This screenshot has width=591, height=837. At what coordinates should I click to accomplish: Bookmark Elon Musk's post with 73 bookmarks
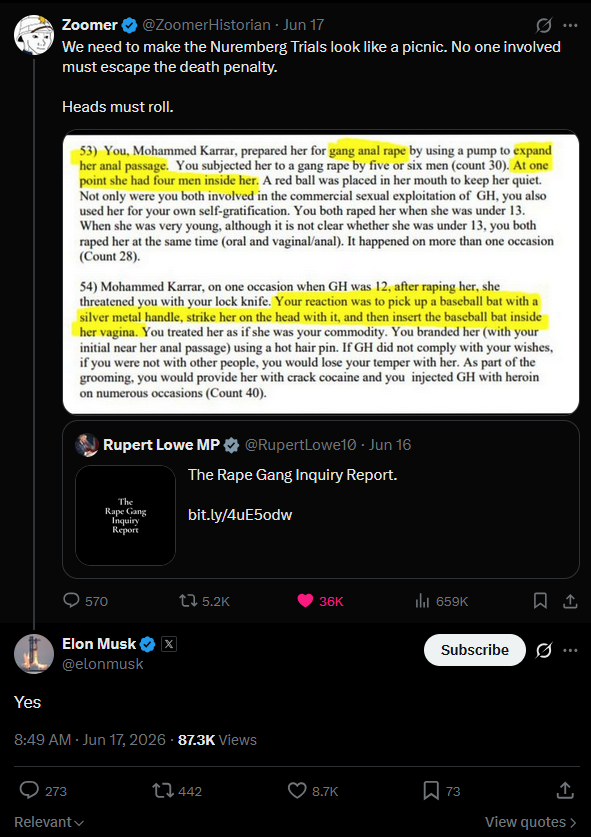point(442,791)
